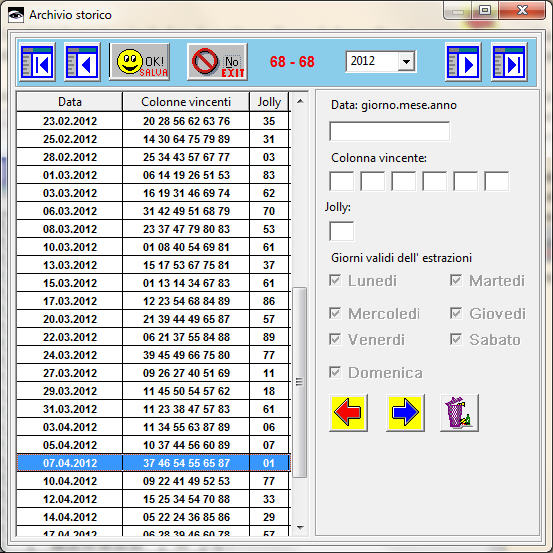Click the Jolly input box
Image resolution: width=553 pixels, height=553 pixels.
point(341,231)
